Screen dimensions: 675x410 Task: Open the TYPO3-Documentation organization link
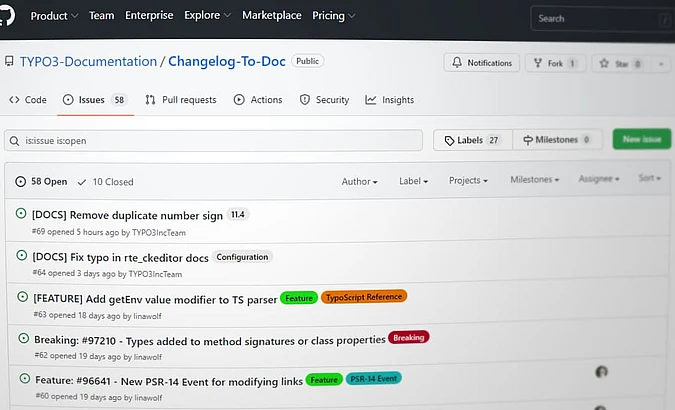point(88,62)
